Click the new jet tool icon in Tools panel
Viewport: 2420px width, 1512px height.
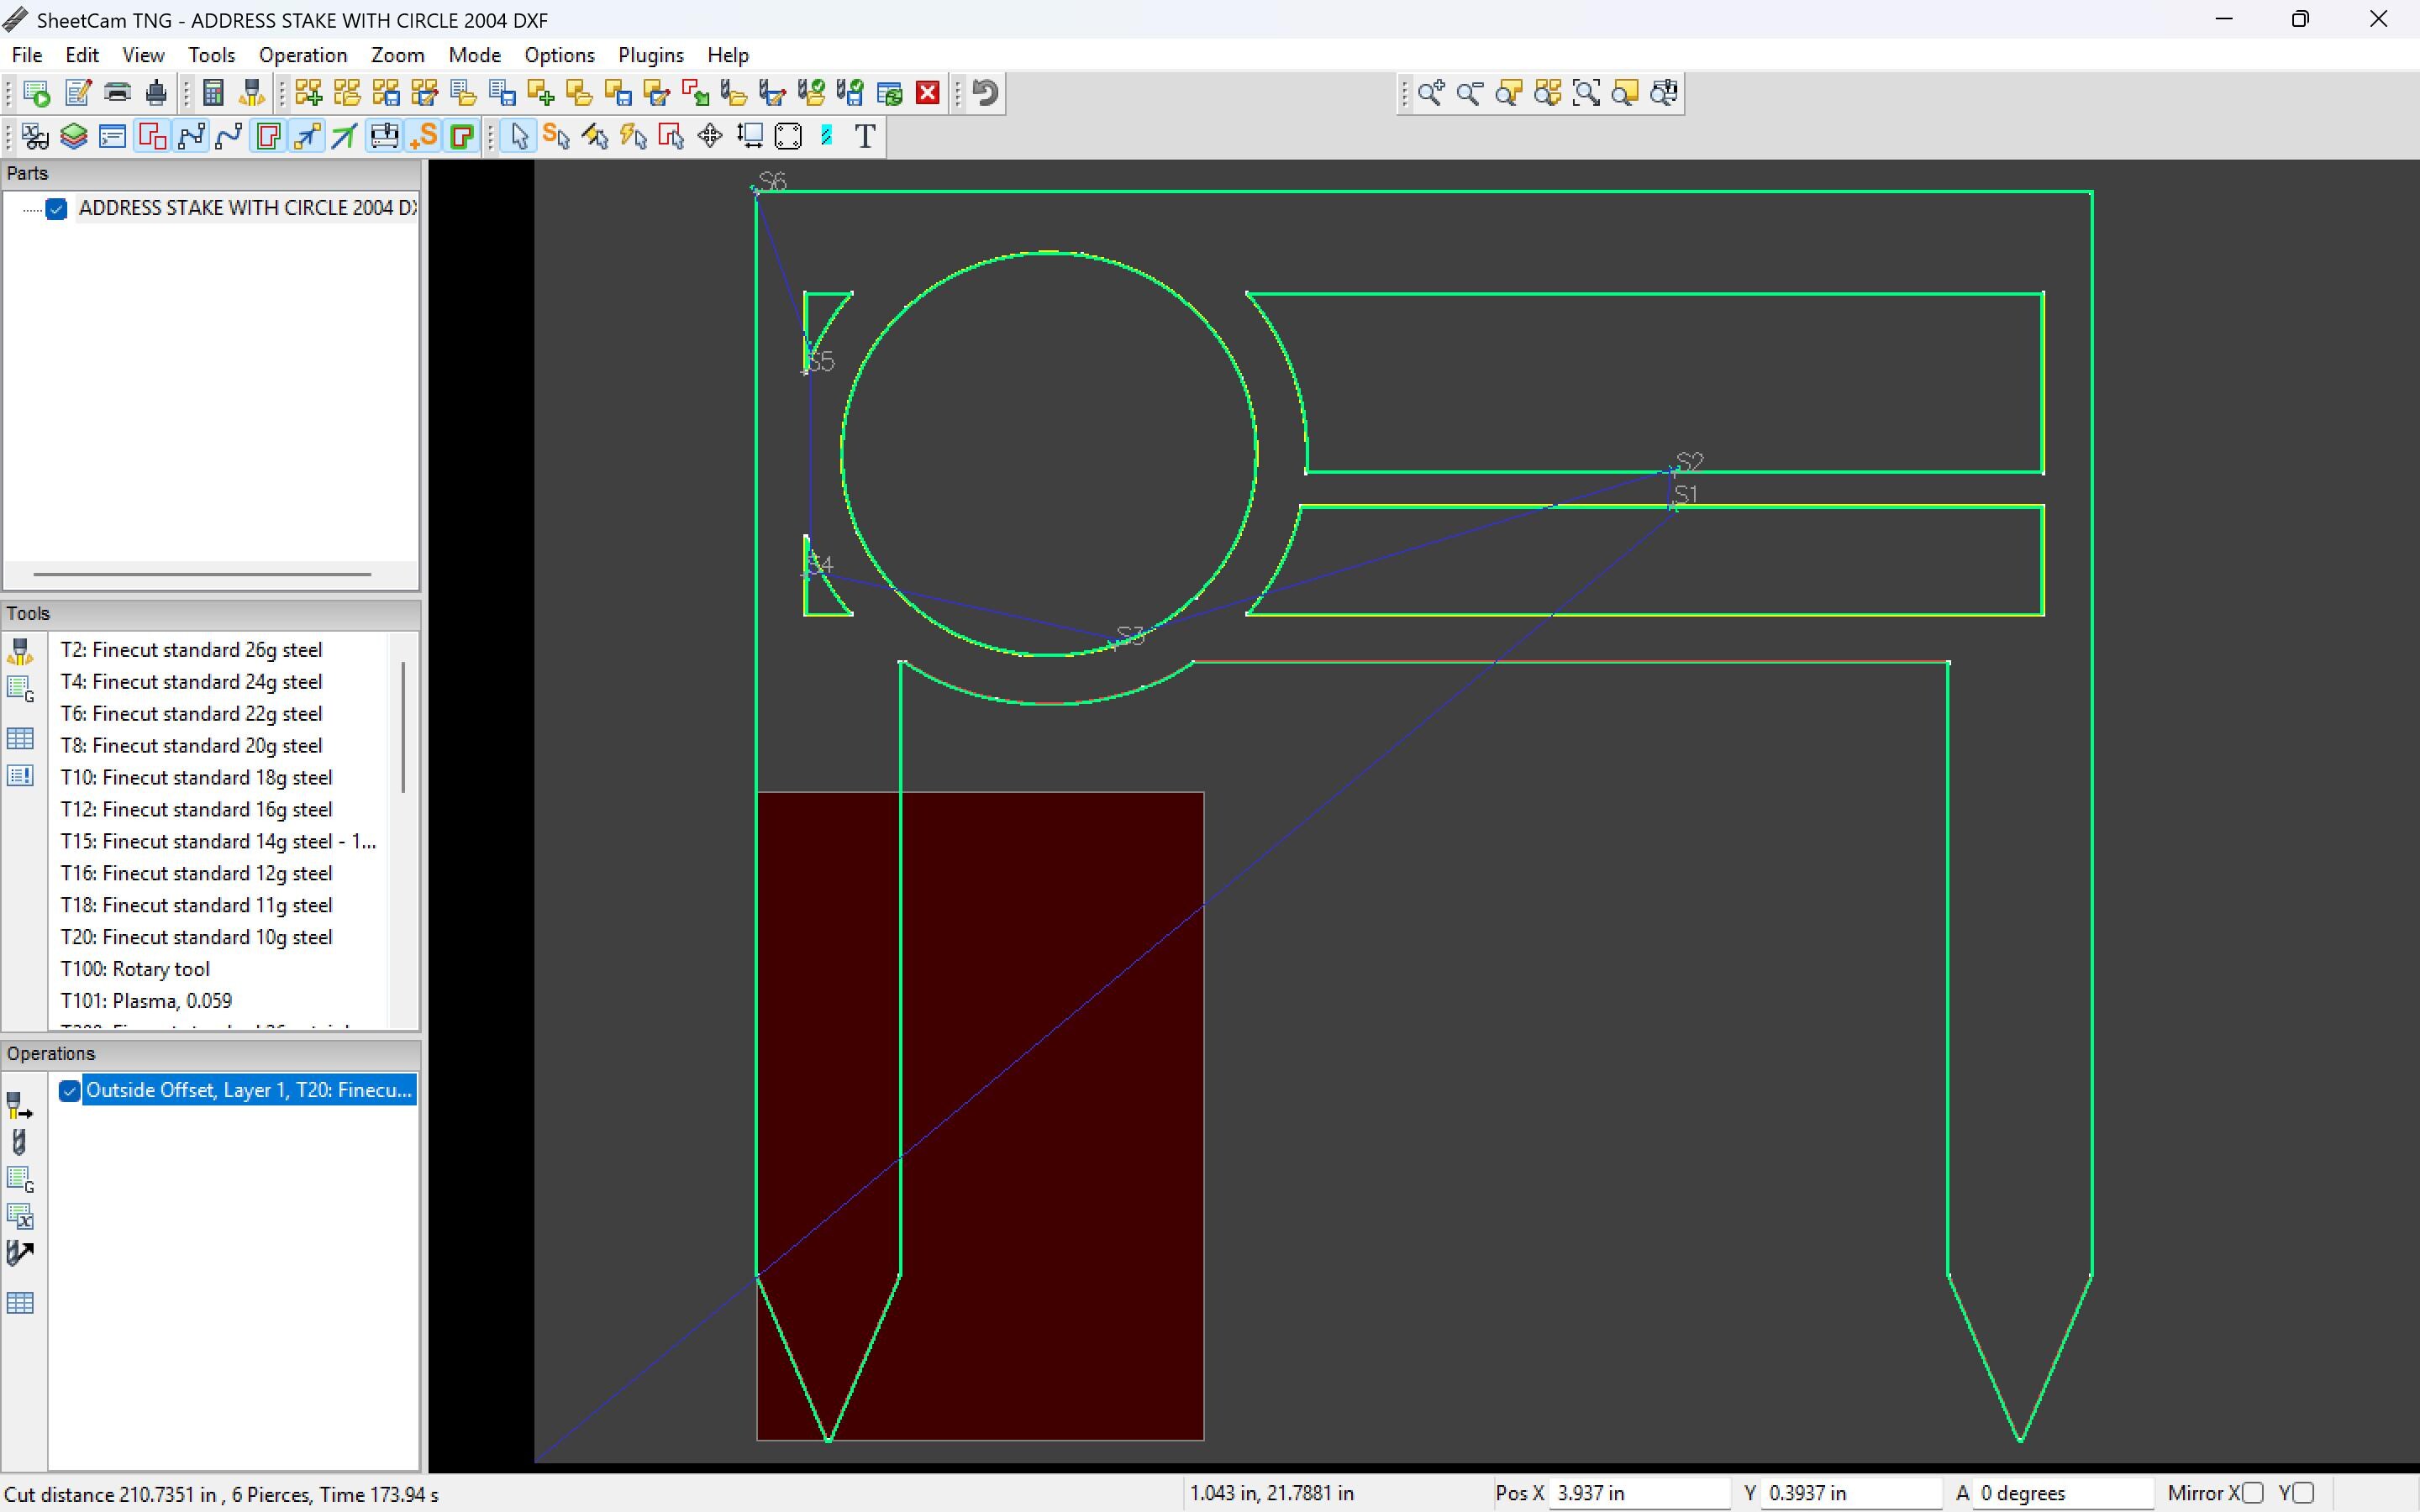point(20,651)
